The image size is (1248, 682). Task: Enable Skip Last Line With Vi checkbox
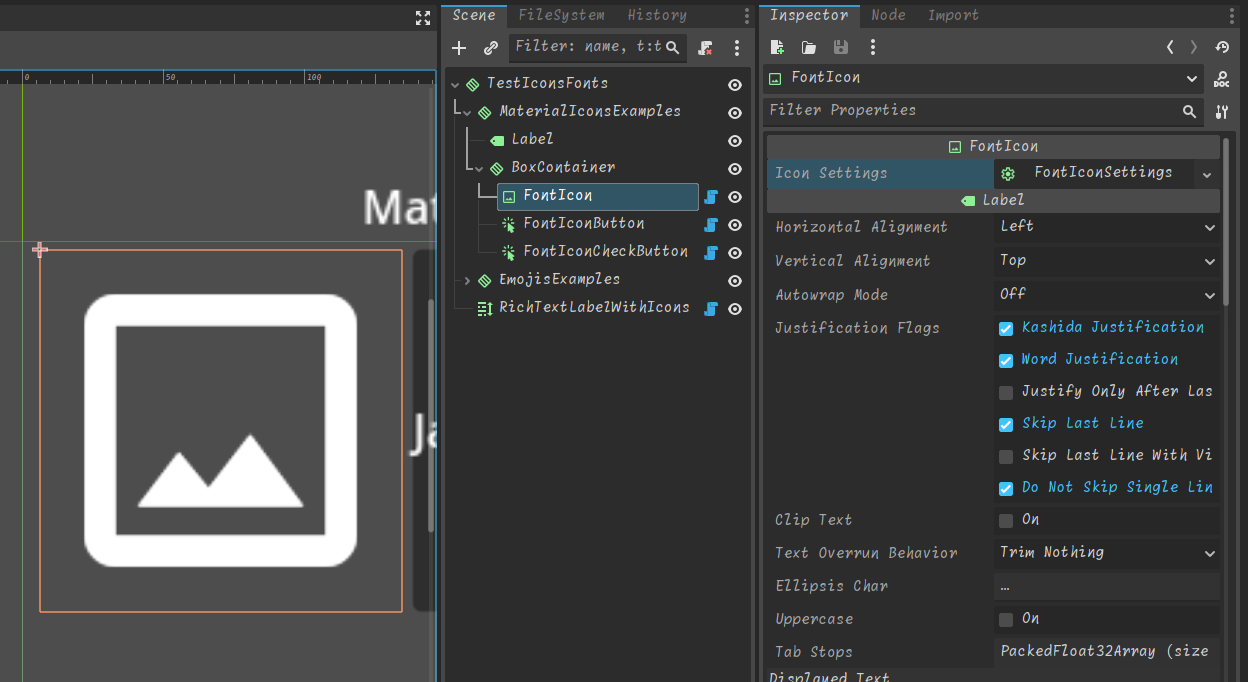pyautogui.click(x=1006, y=457)
